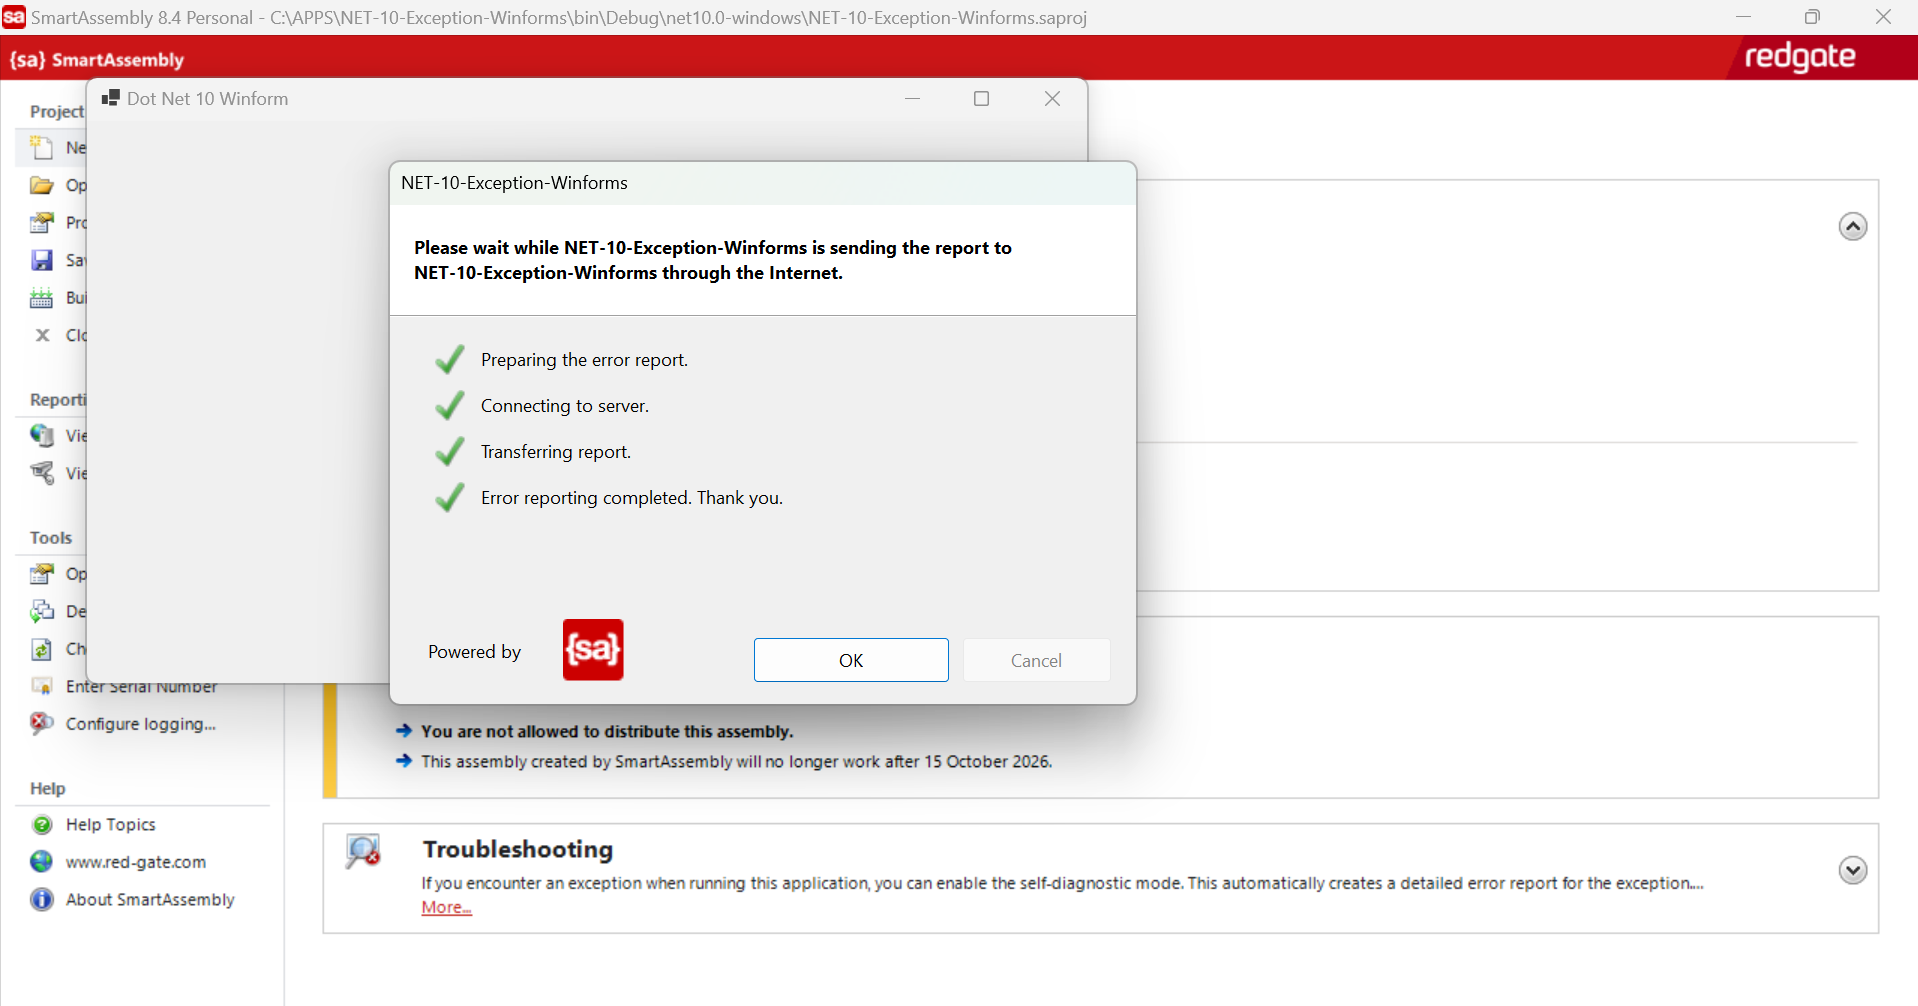The image size is (1918, 1006).
Task: Click {sa} SmartAssembly header title
Action: point(97,60)
